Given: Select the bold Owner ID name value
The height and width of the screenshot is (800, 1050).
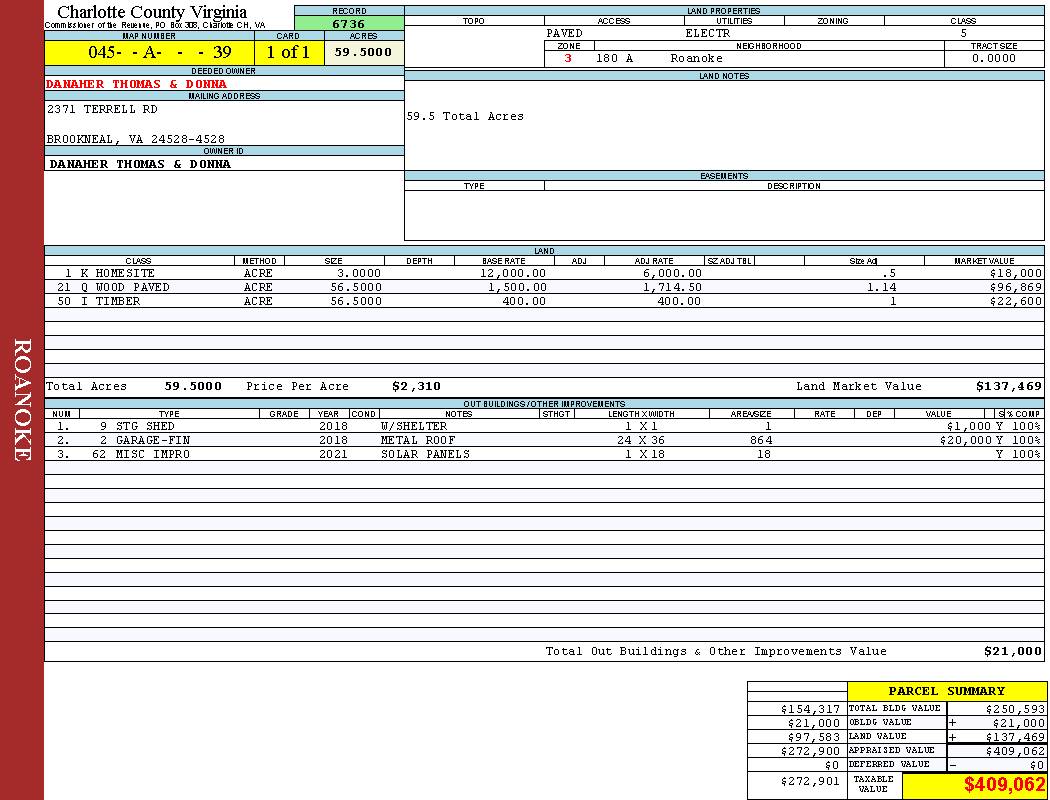Looking at the screenshot, I should [x=140, y=164].
